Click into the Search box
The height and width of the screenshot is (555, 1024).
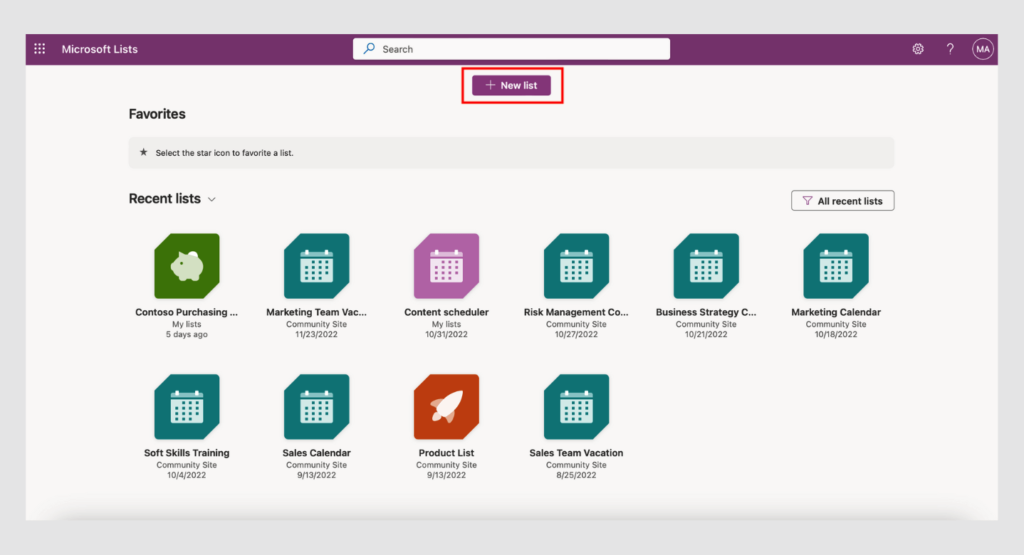(x=511, y=49)
